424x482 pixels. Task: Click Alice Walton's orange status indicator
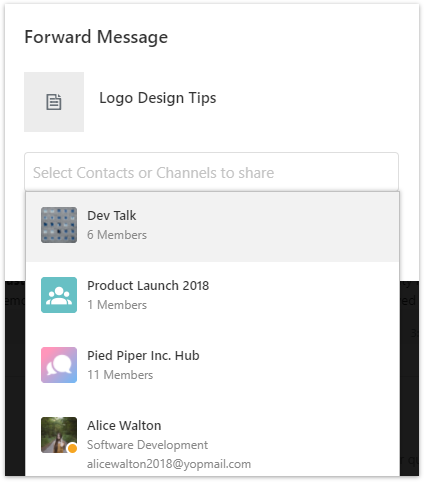click(72, 448)
